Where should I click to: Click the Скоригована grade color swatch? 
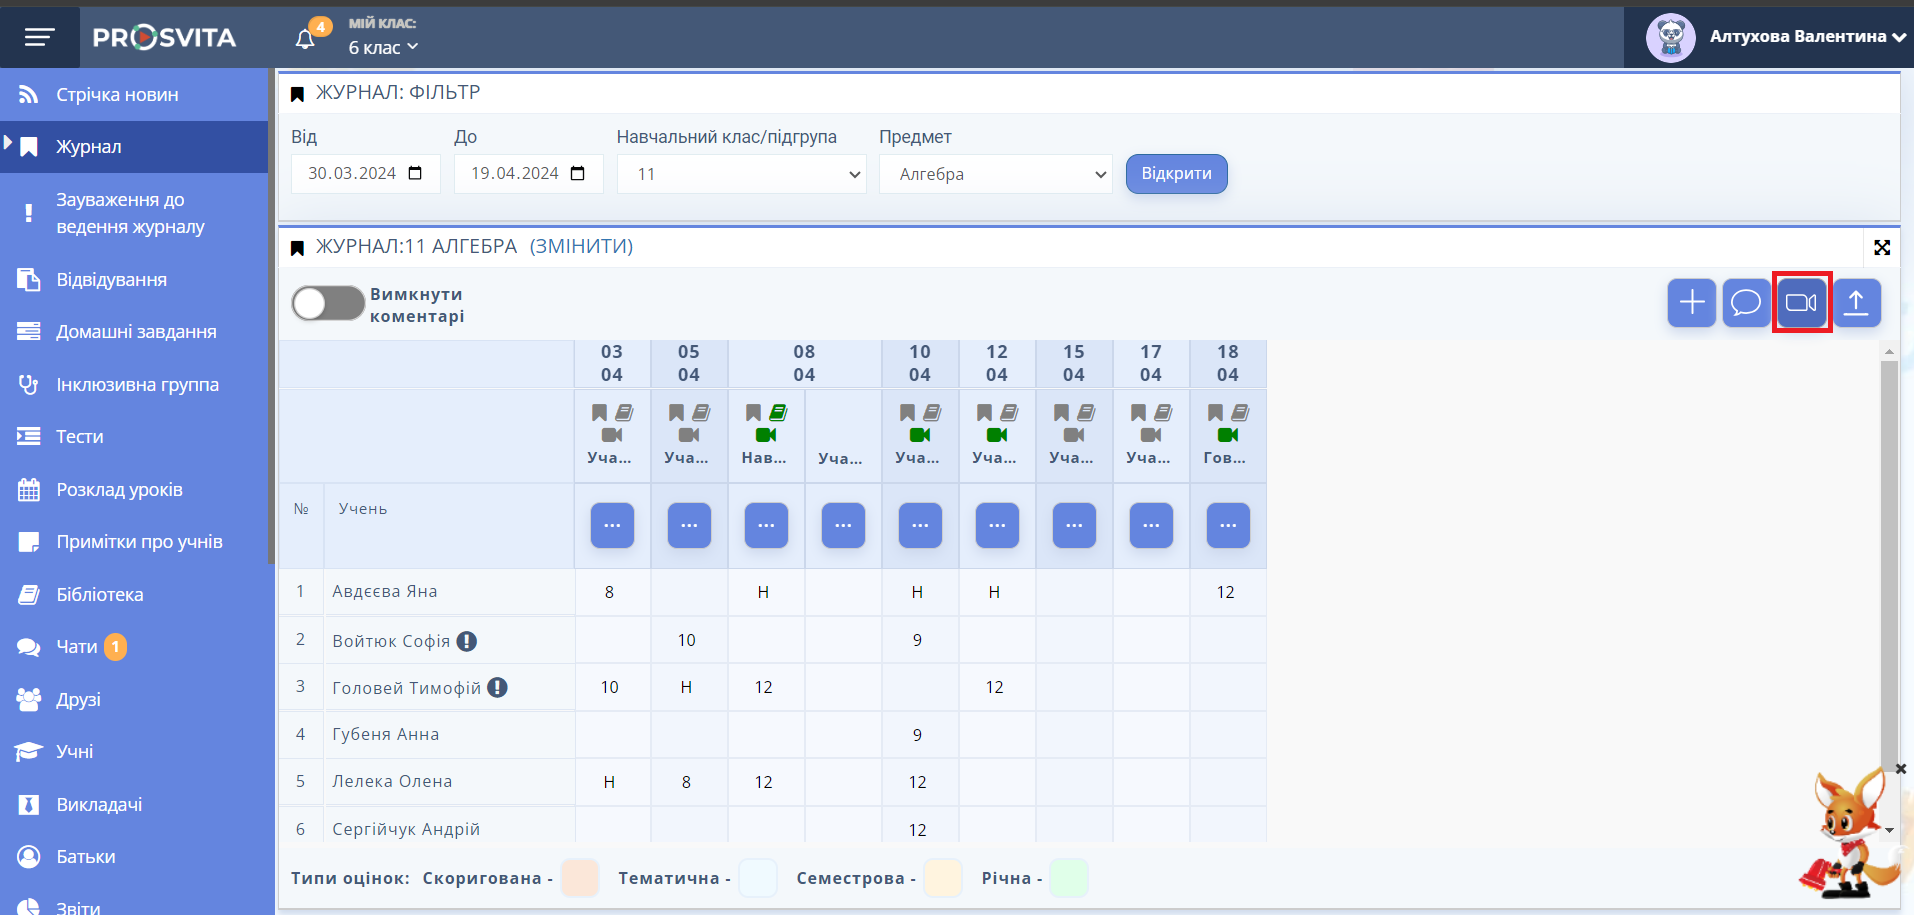[580, 878]
